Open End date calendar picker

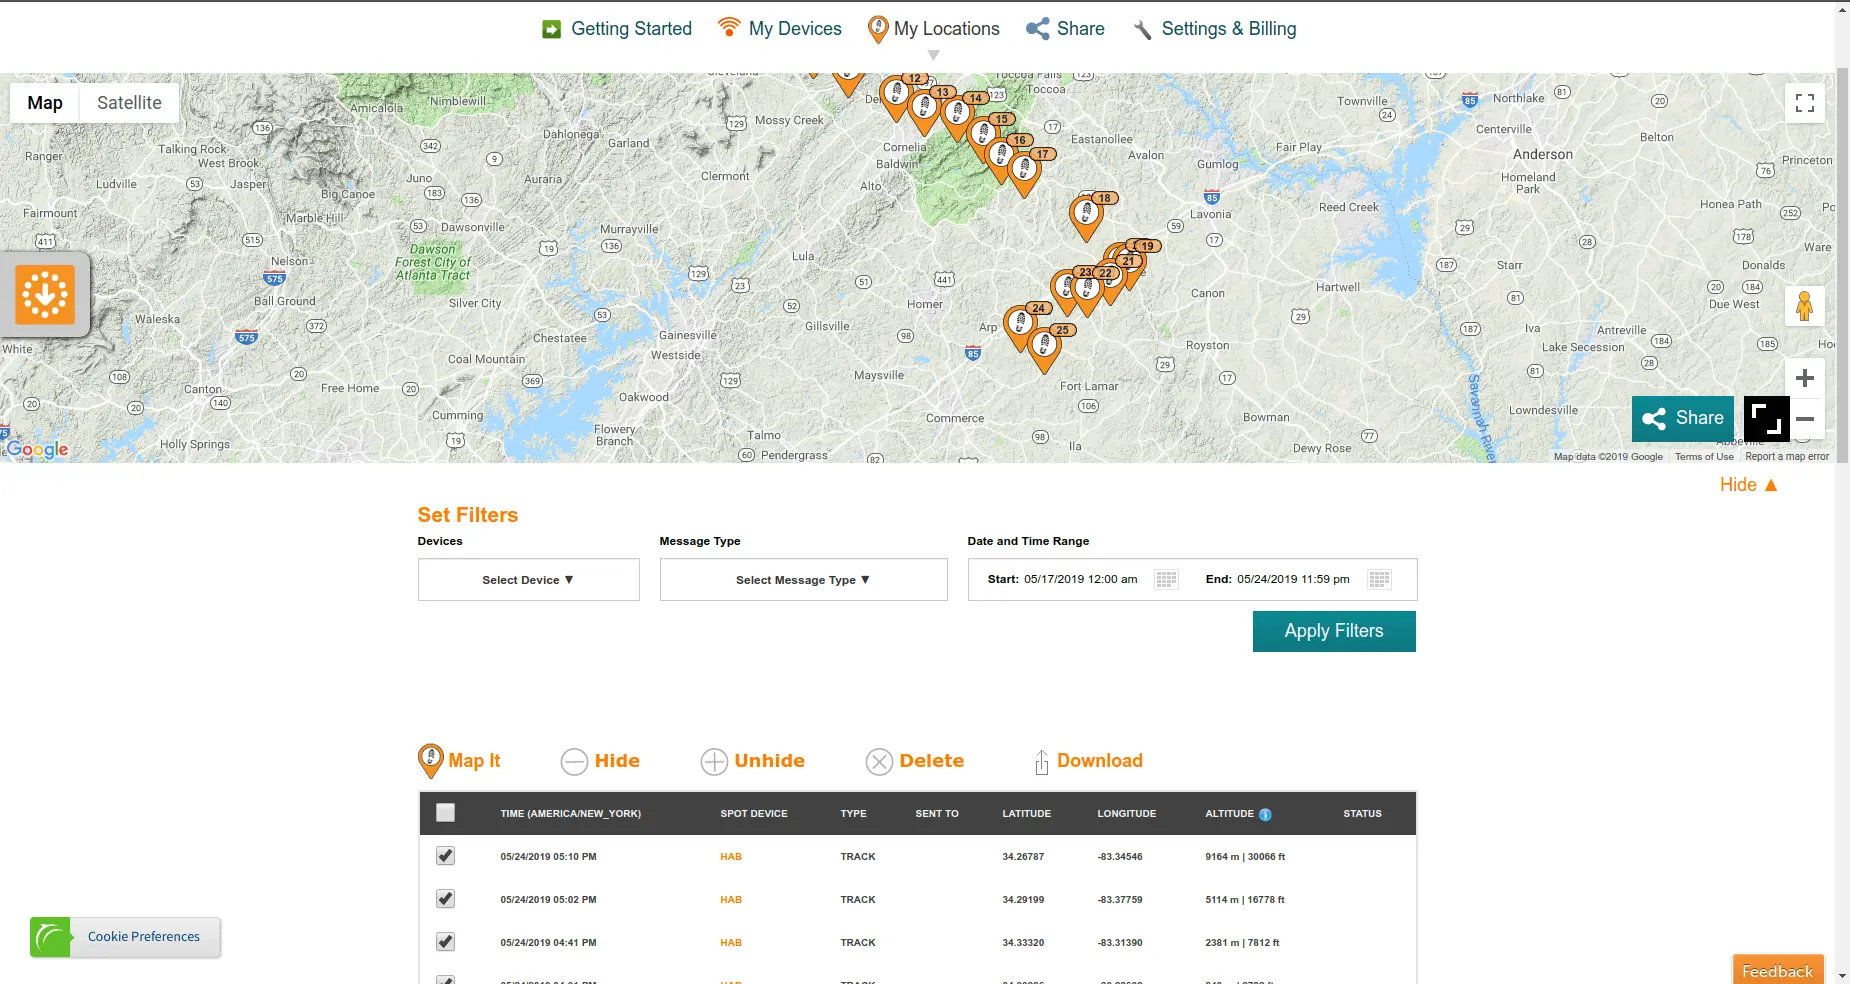click(1379, 580)
